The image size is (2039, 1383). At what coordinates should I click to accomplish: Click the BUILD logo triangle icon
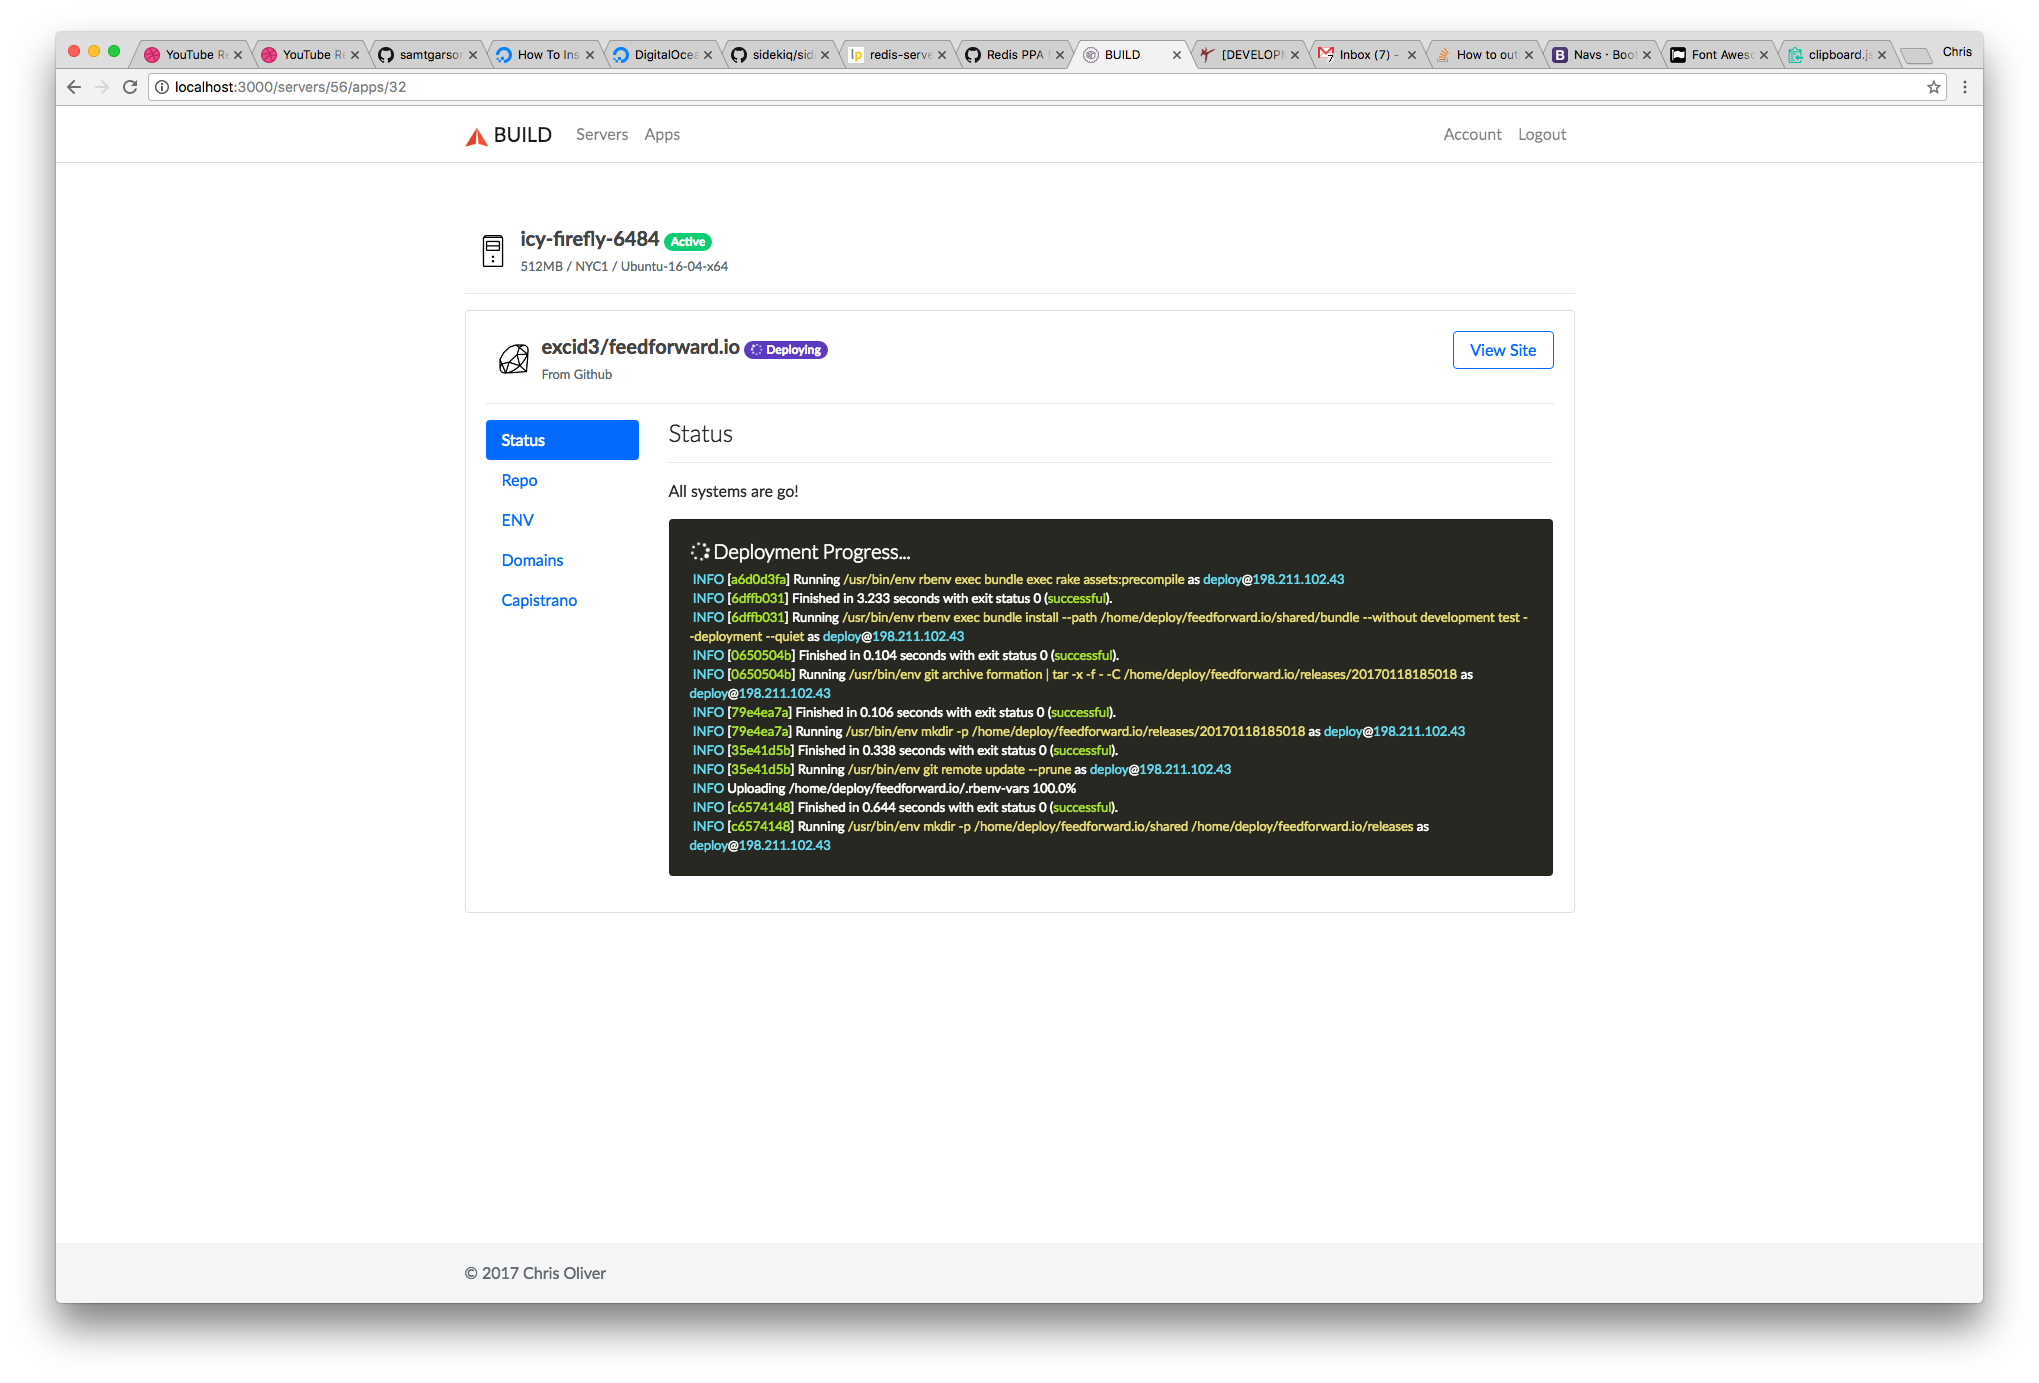tap(476, 136)
